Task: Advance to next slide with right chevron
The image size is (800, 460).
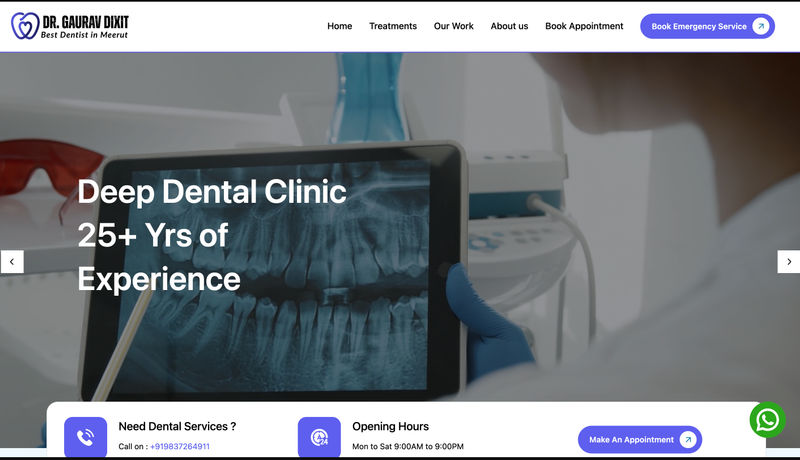Action: (788, 262)
